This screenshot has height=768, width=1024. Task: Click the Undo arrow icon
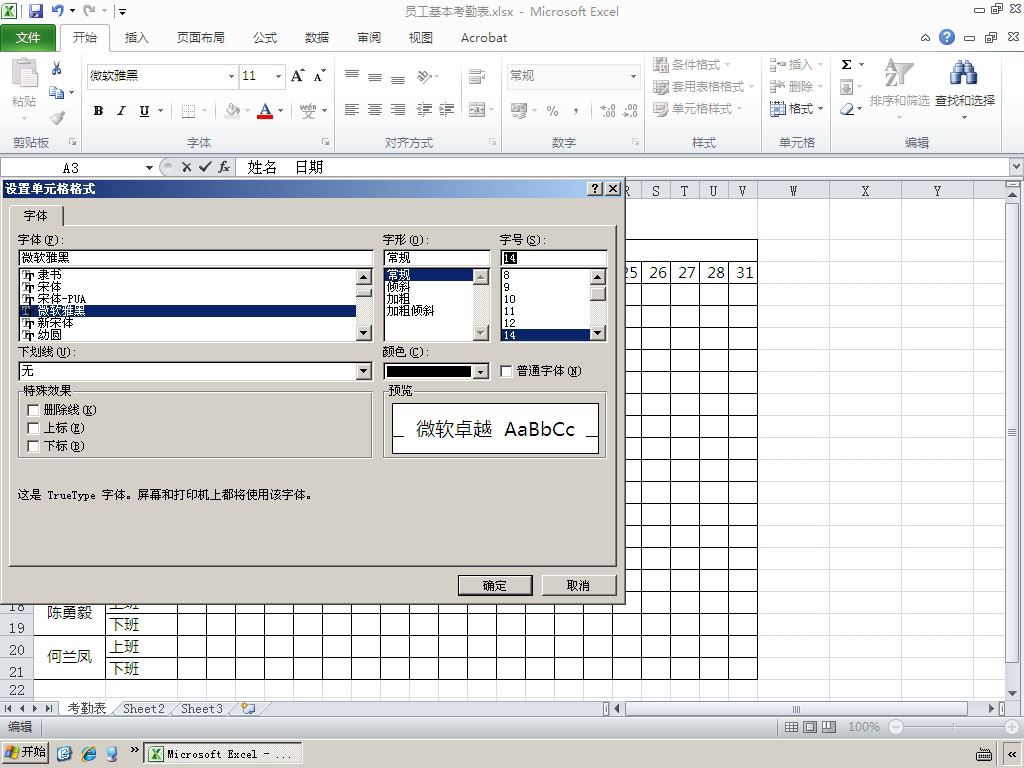click(57, 10)
